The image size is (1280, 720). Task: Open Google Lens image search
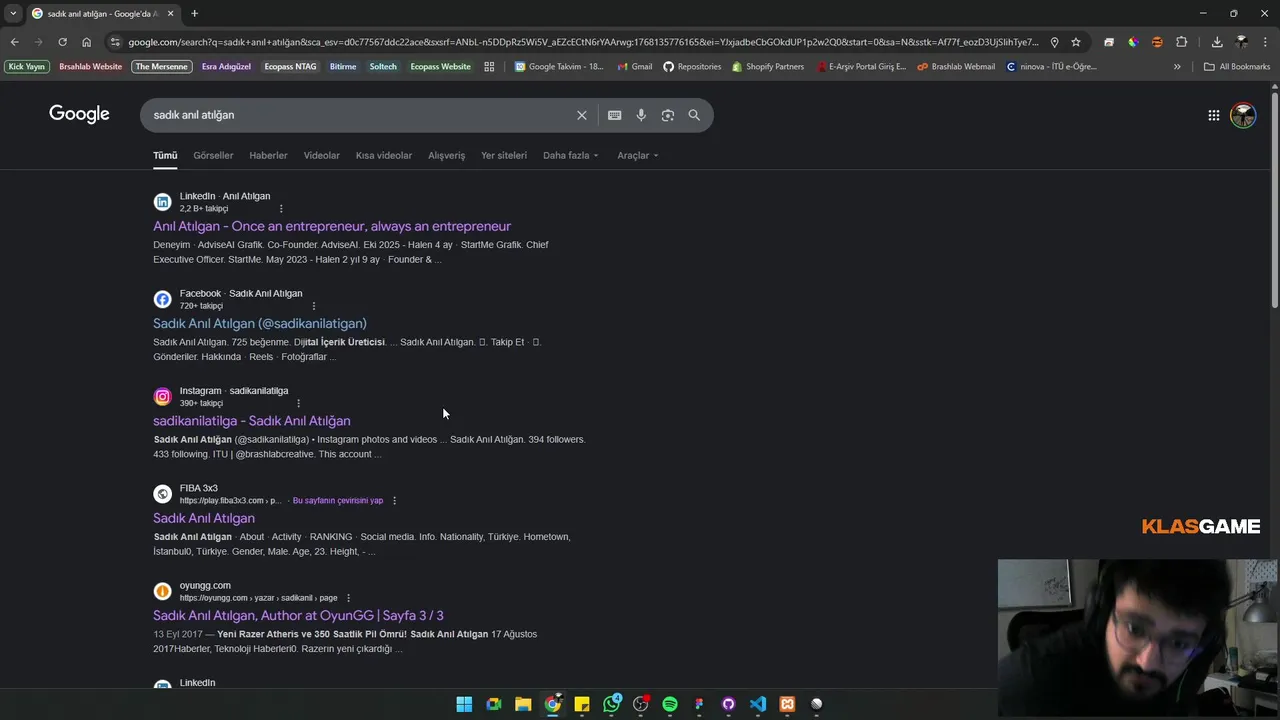[x=667, y=115]
